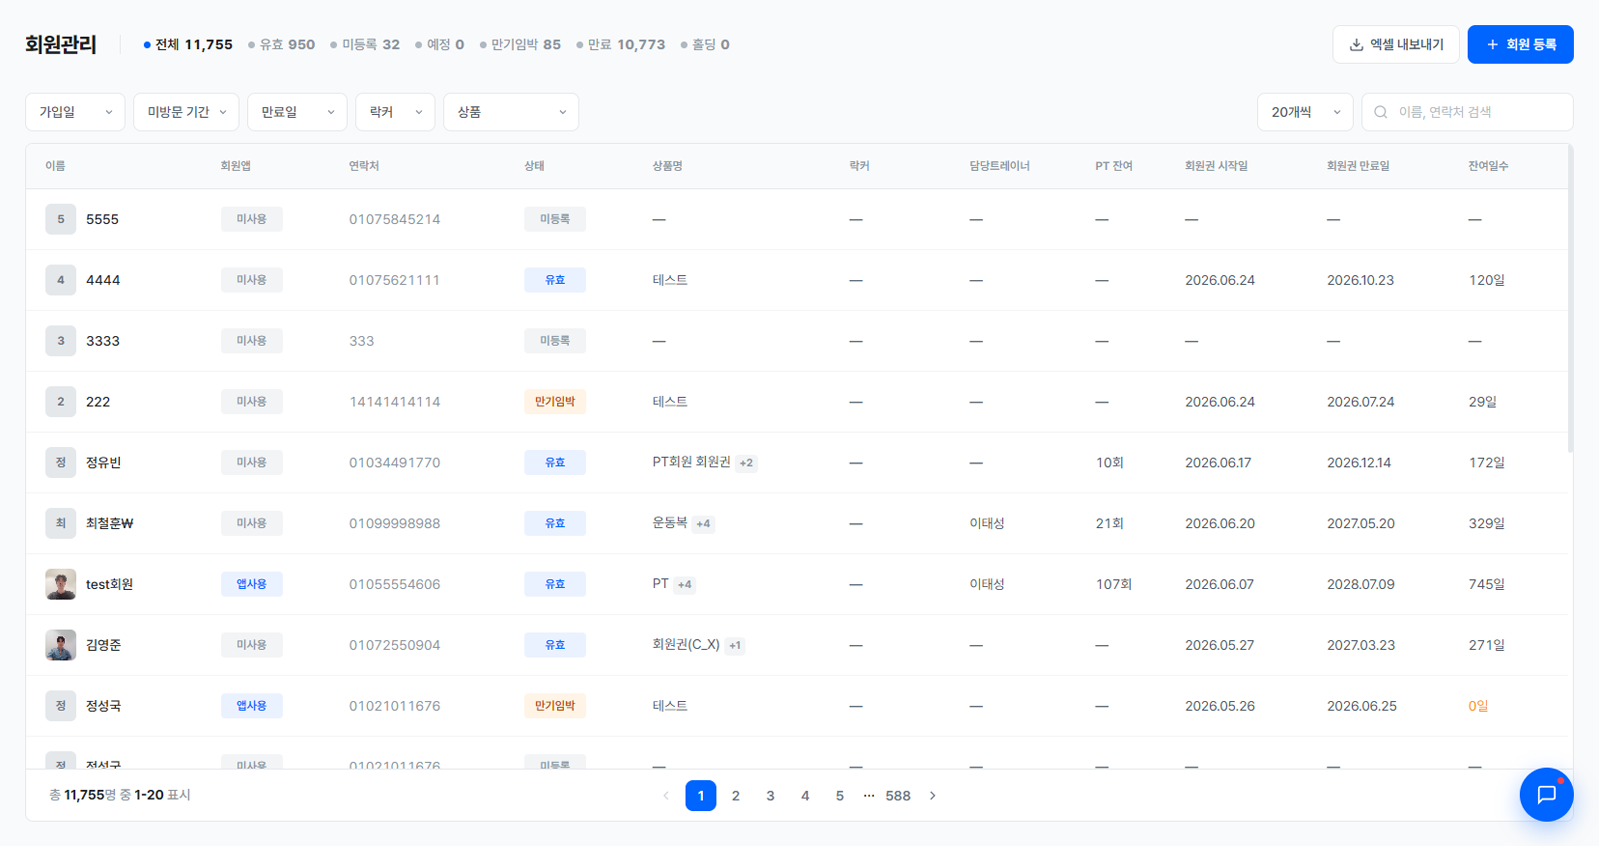1599x846 pixels.
Task: Click the 잔여일수 column header
Action: click(1488, 166)
